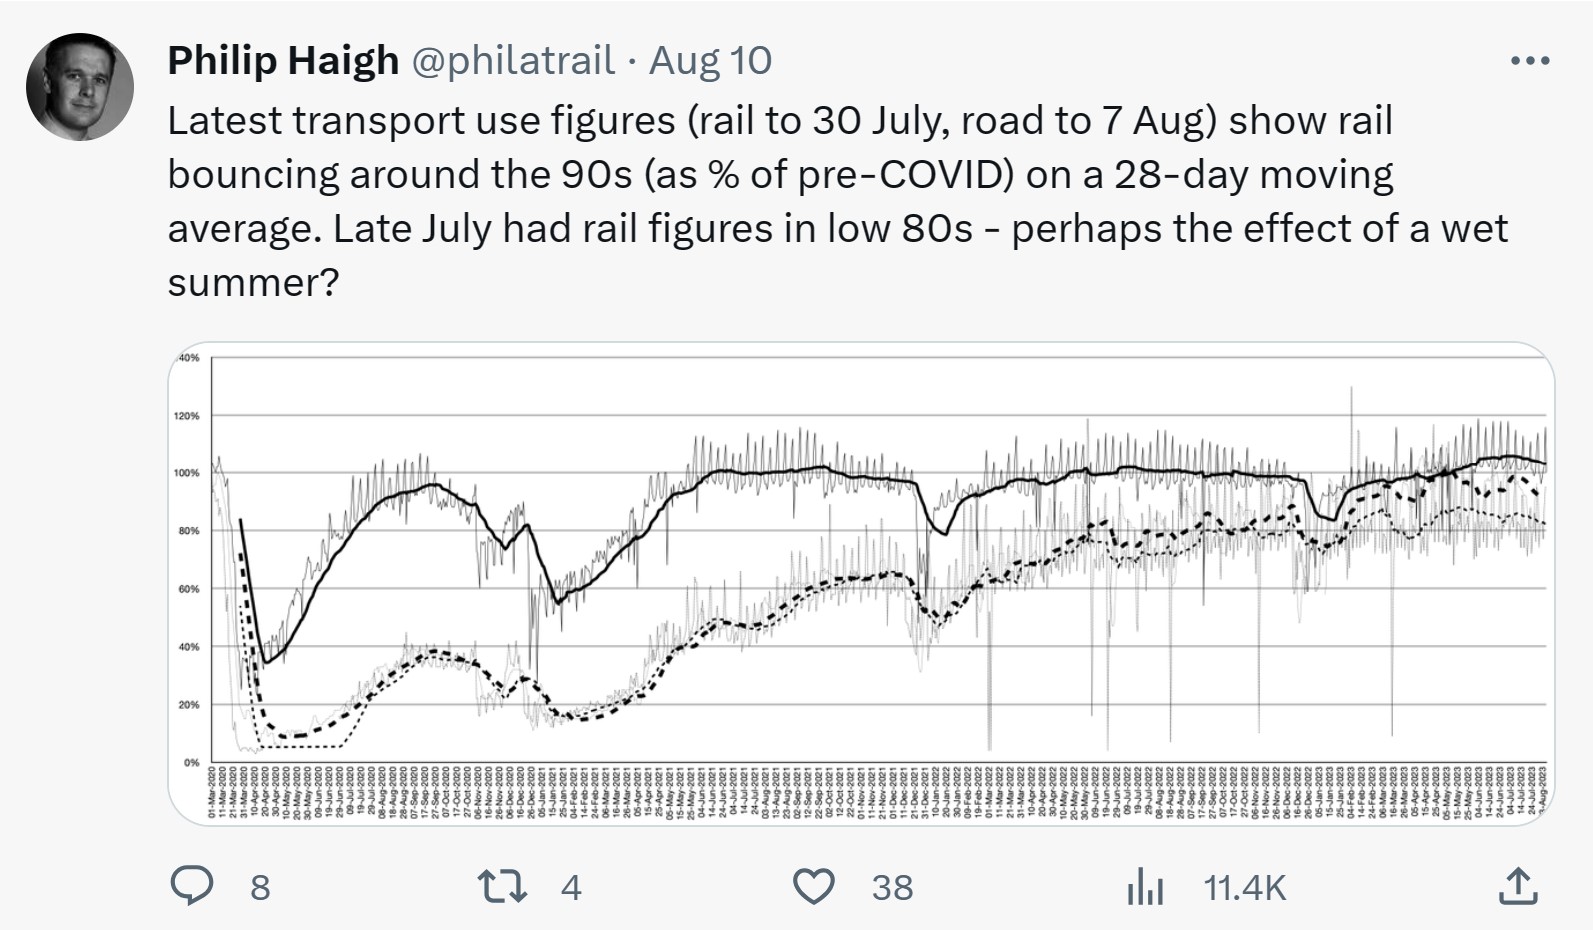This screenshot has width=1593, height=930.
Task: Click the 0% label on chart axis
Action: point(190,763)
